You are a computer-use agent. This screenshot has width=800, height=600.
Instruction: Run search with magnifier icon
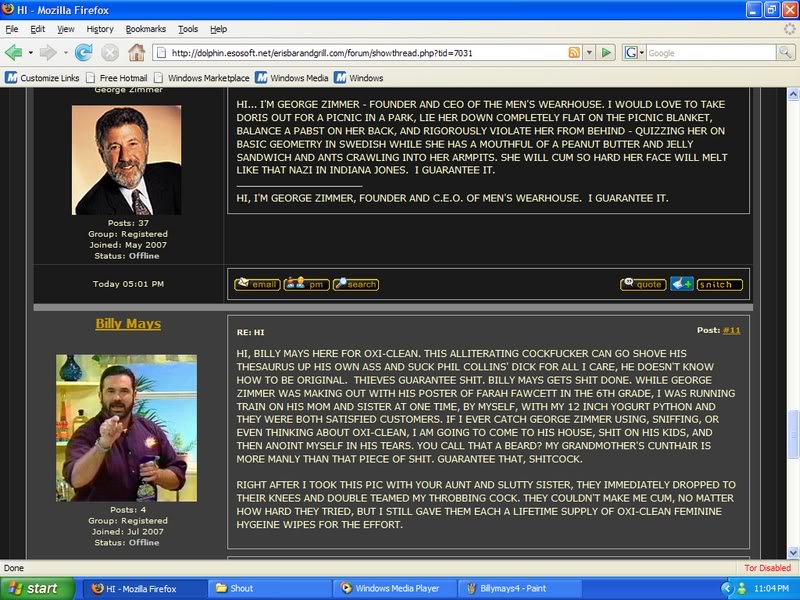coord(785,52)
